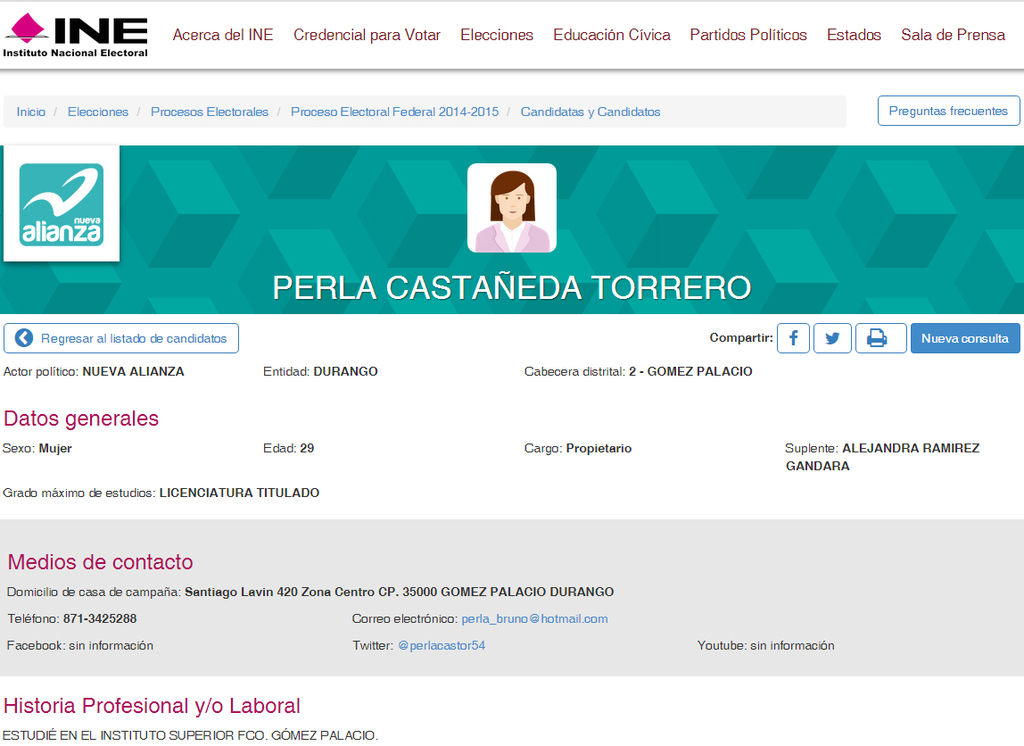Open the Elecciones menu item
The image size is (1024, 746).
tap(497, 35)
